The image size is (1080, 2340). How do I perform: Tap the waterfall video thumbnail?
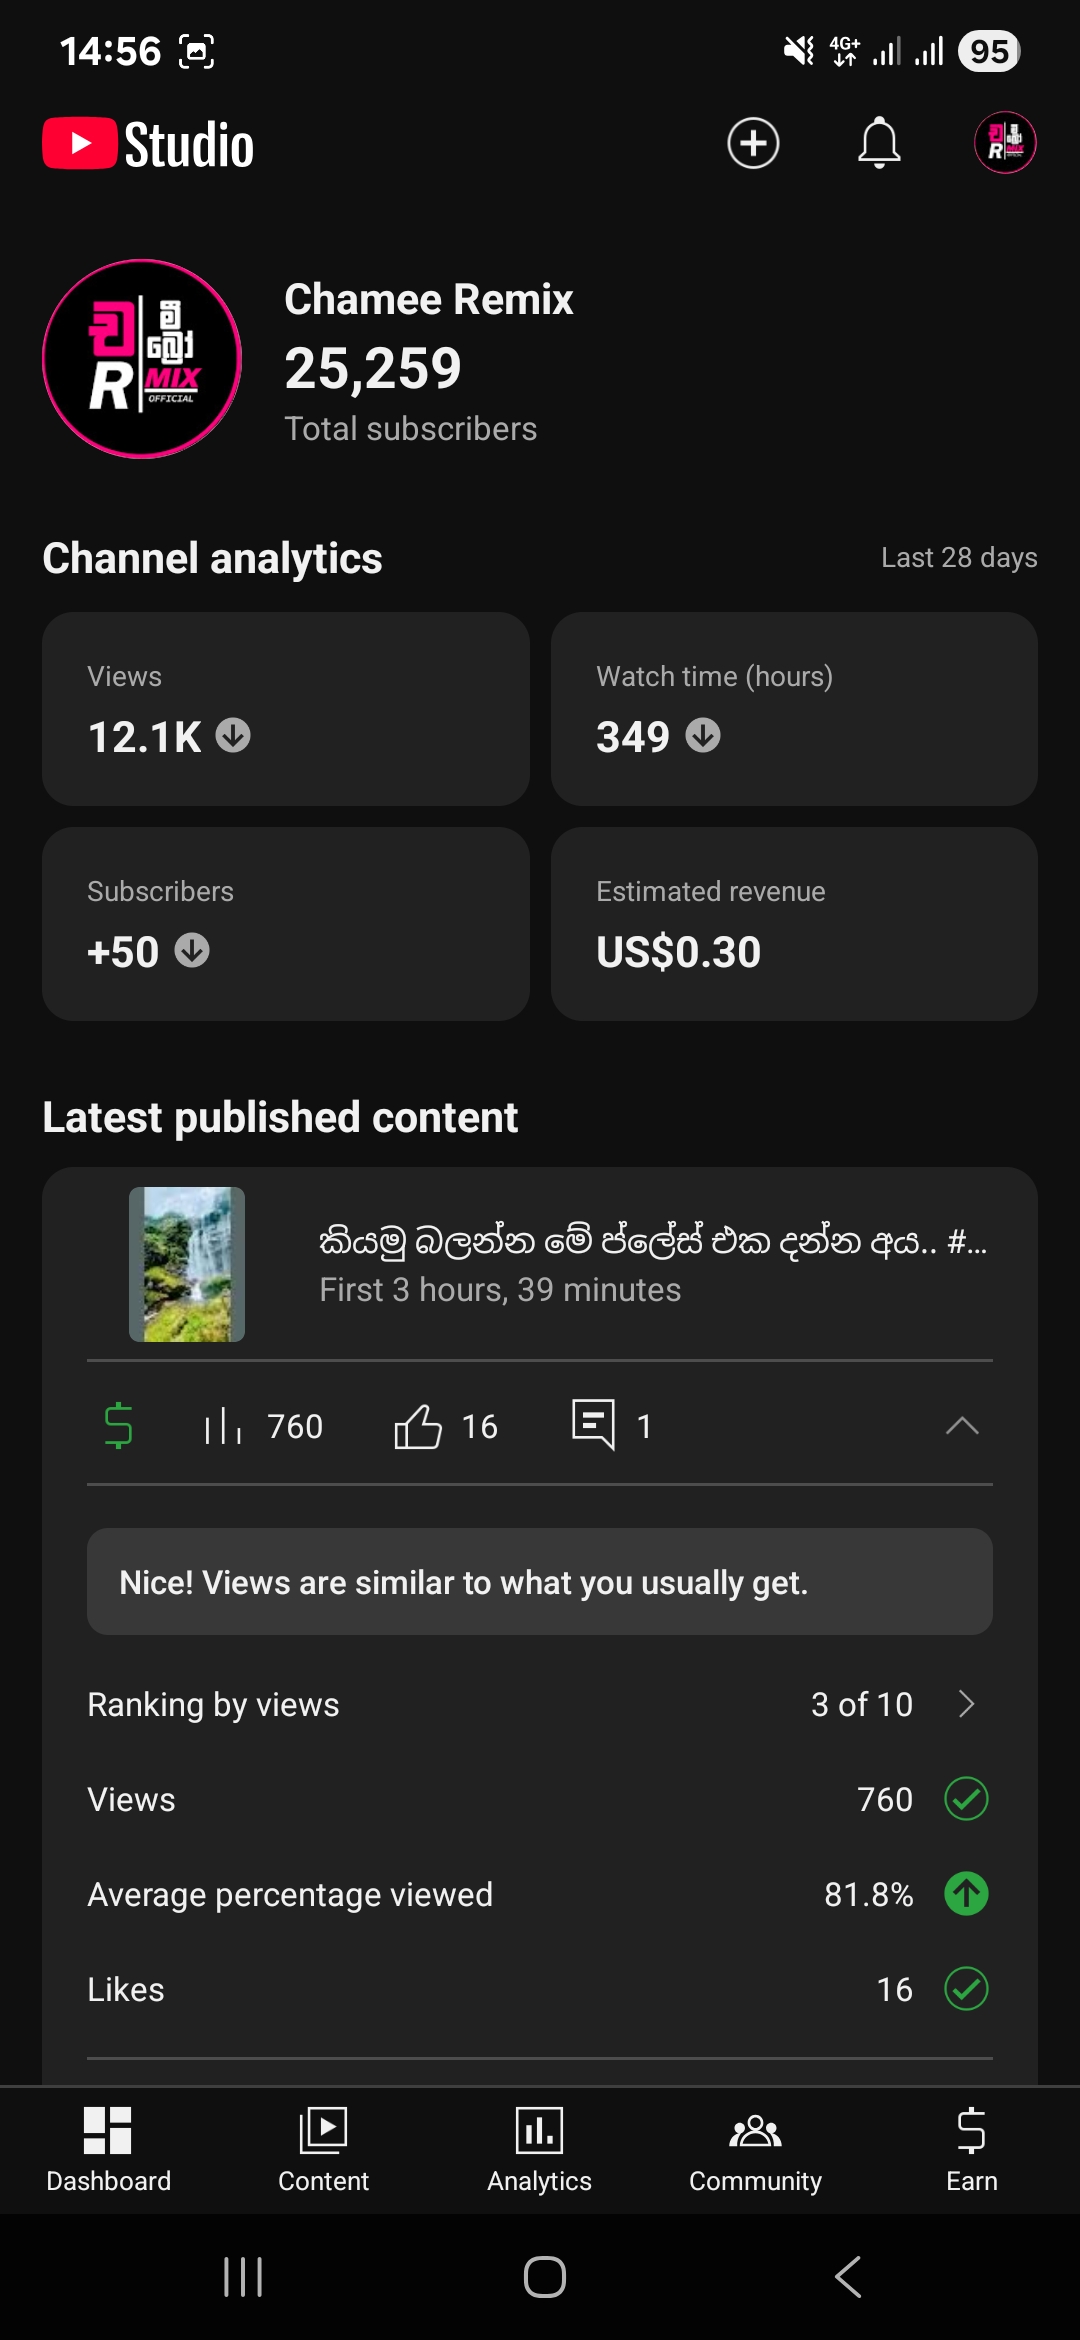(x=187, y=1264)
